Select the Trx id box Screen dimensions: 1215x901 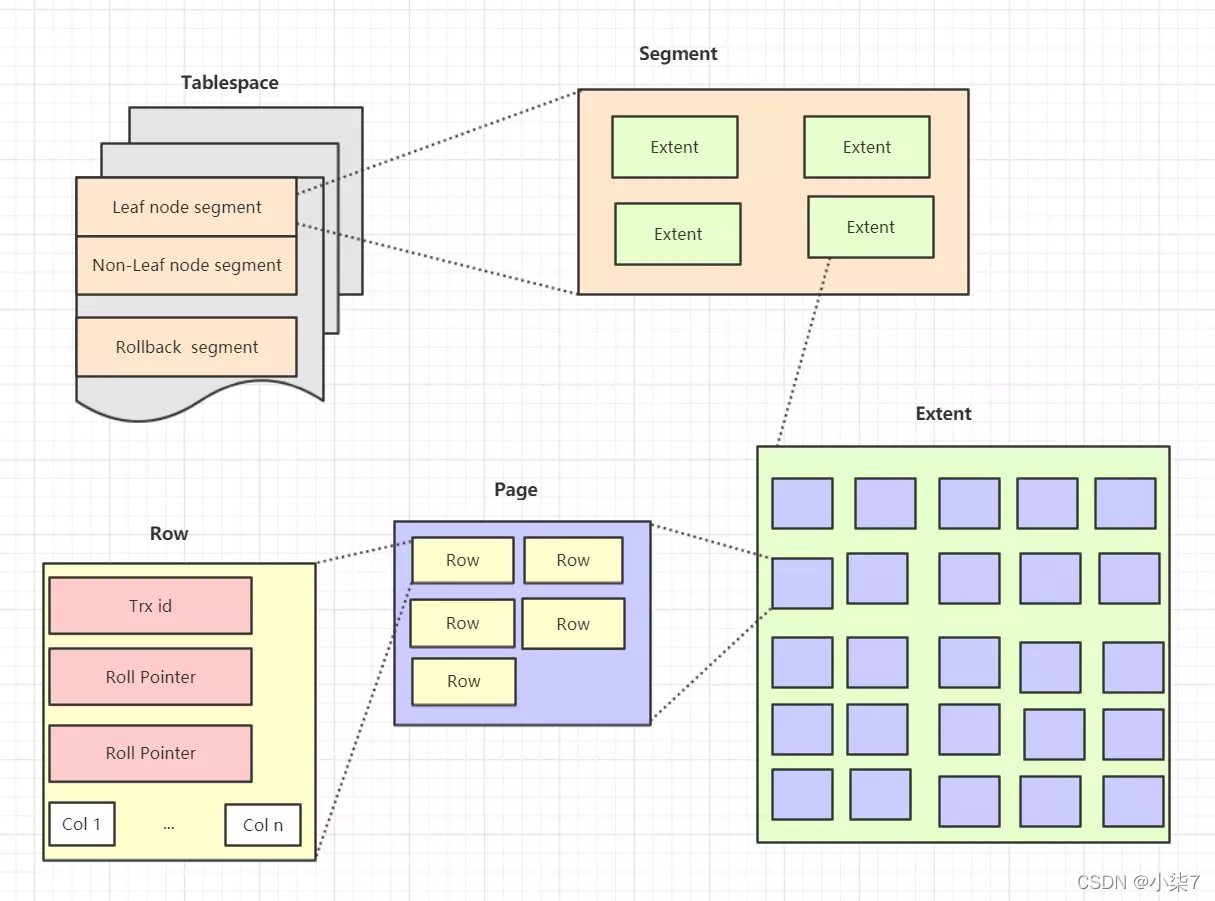coord(150,605)
